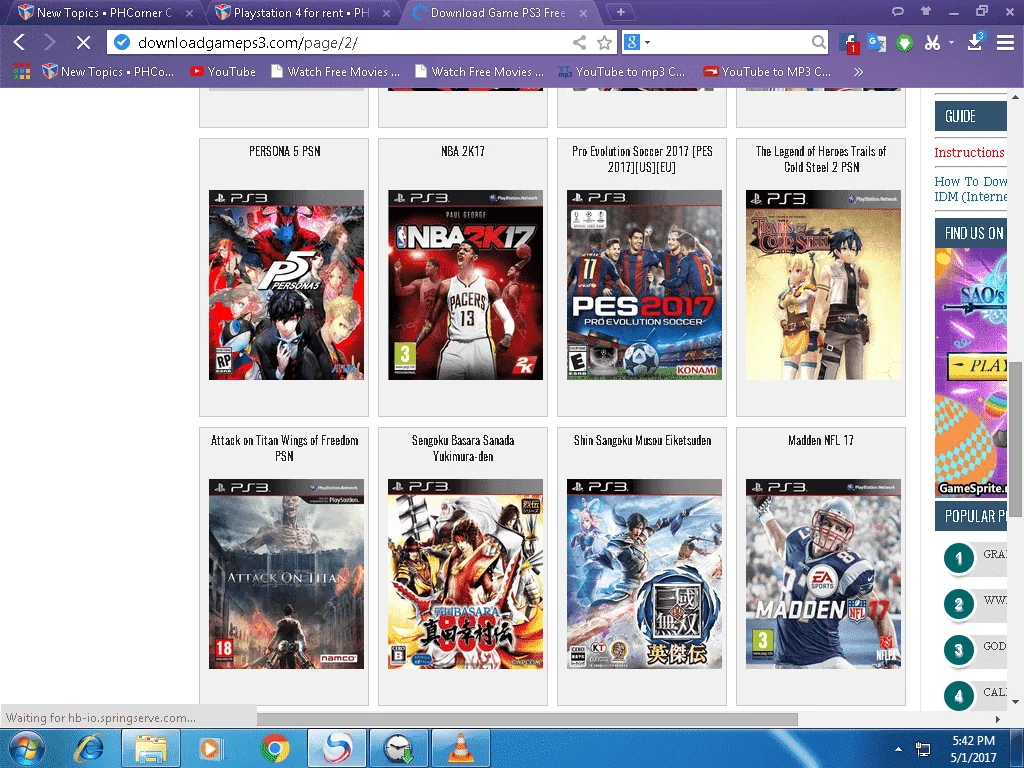Viewport: 1024px width, 768px height.
Task: Open the Google search engine dropdown
Action: 647,43
